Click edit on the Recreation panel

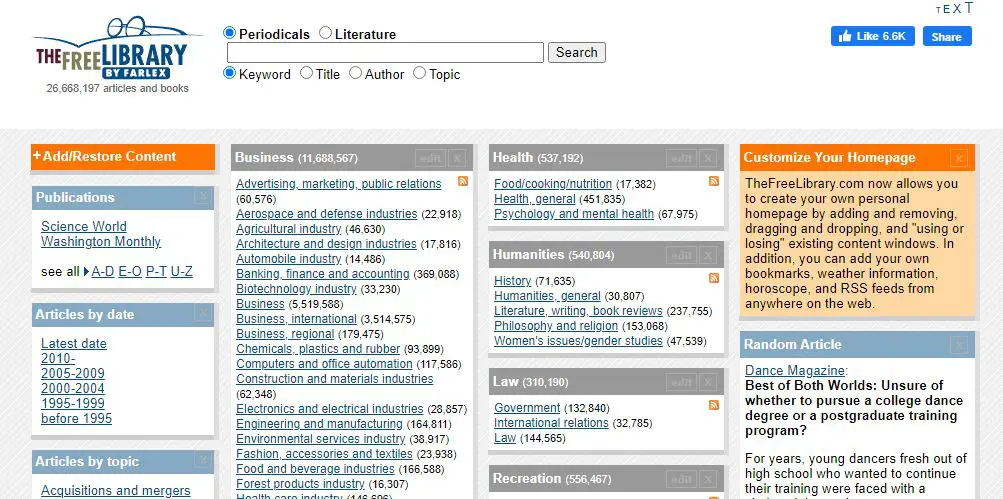[681, 479]
